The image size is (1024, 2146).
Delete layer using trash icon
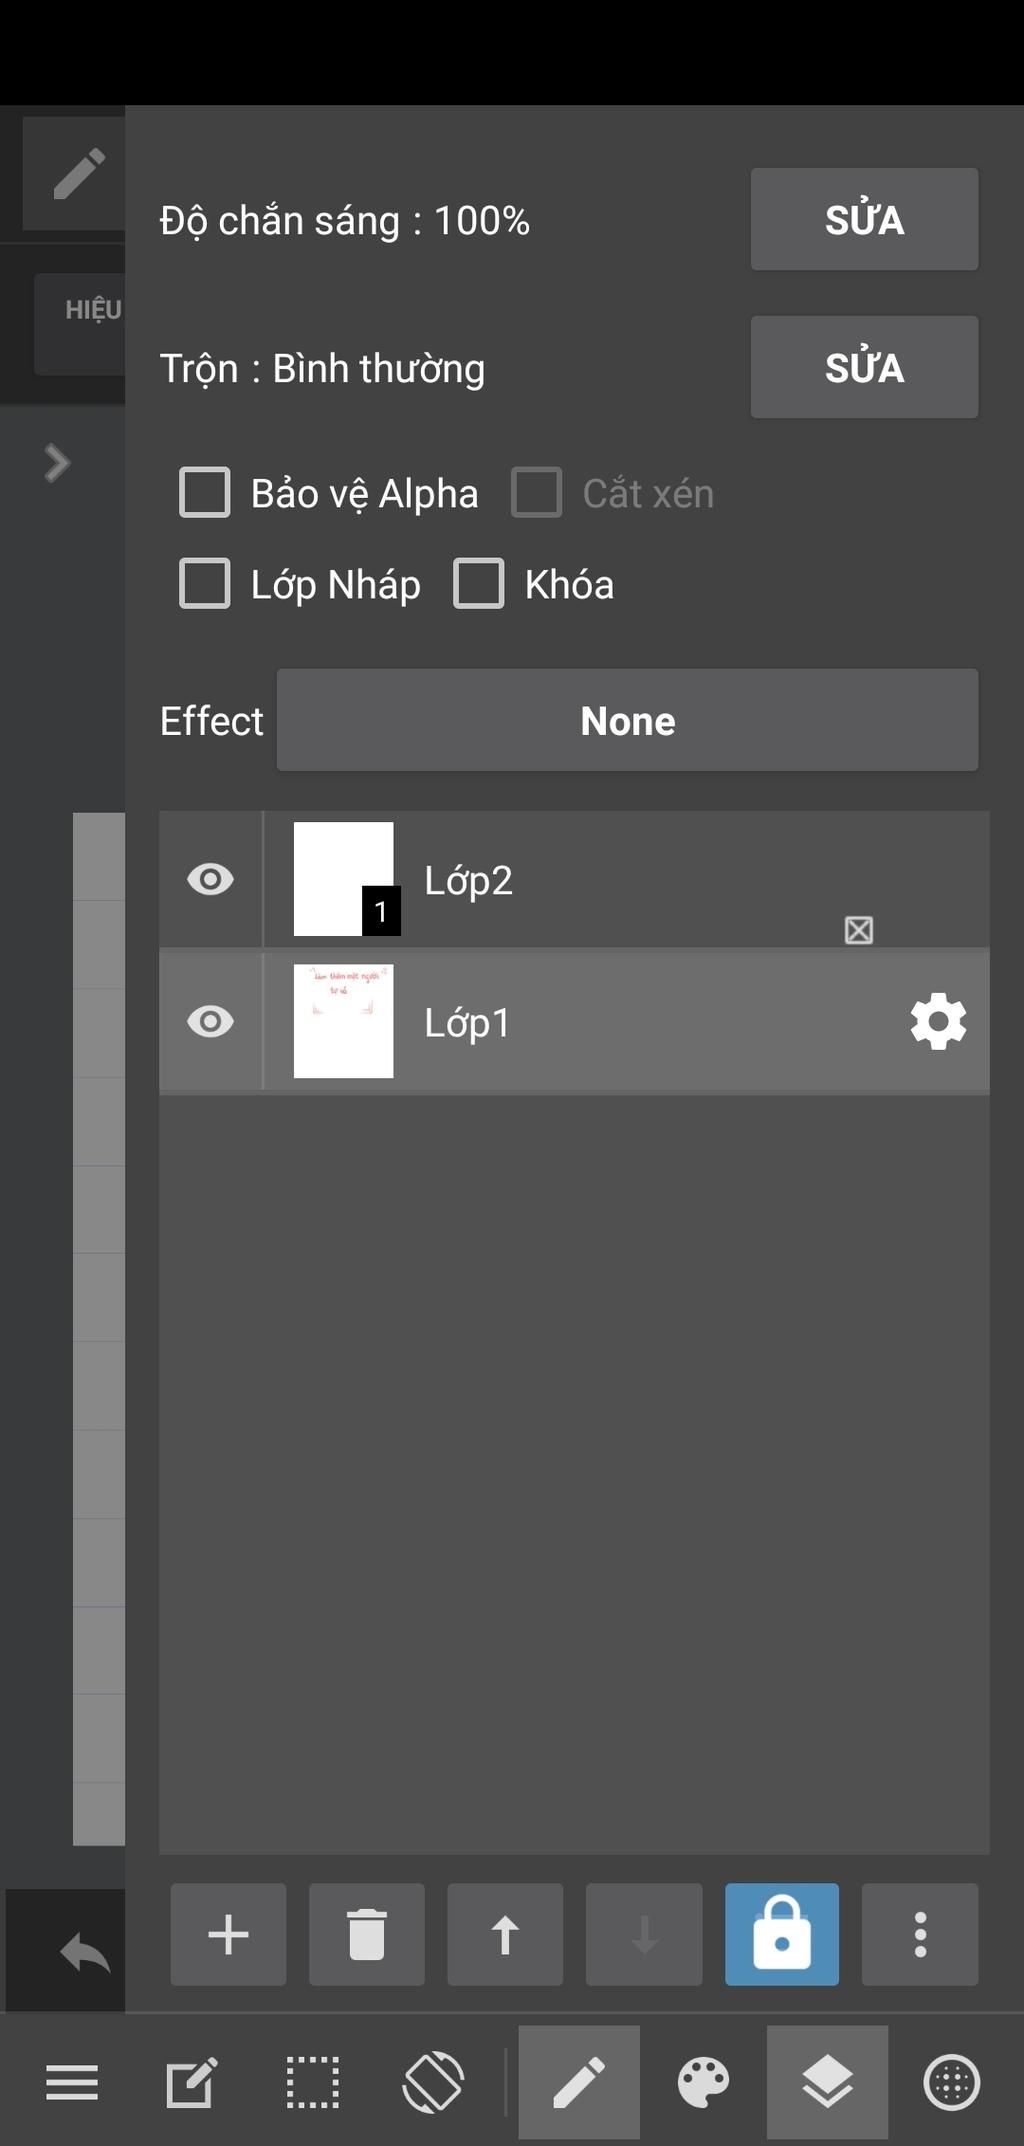tap(367, 1934)
